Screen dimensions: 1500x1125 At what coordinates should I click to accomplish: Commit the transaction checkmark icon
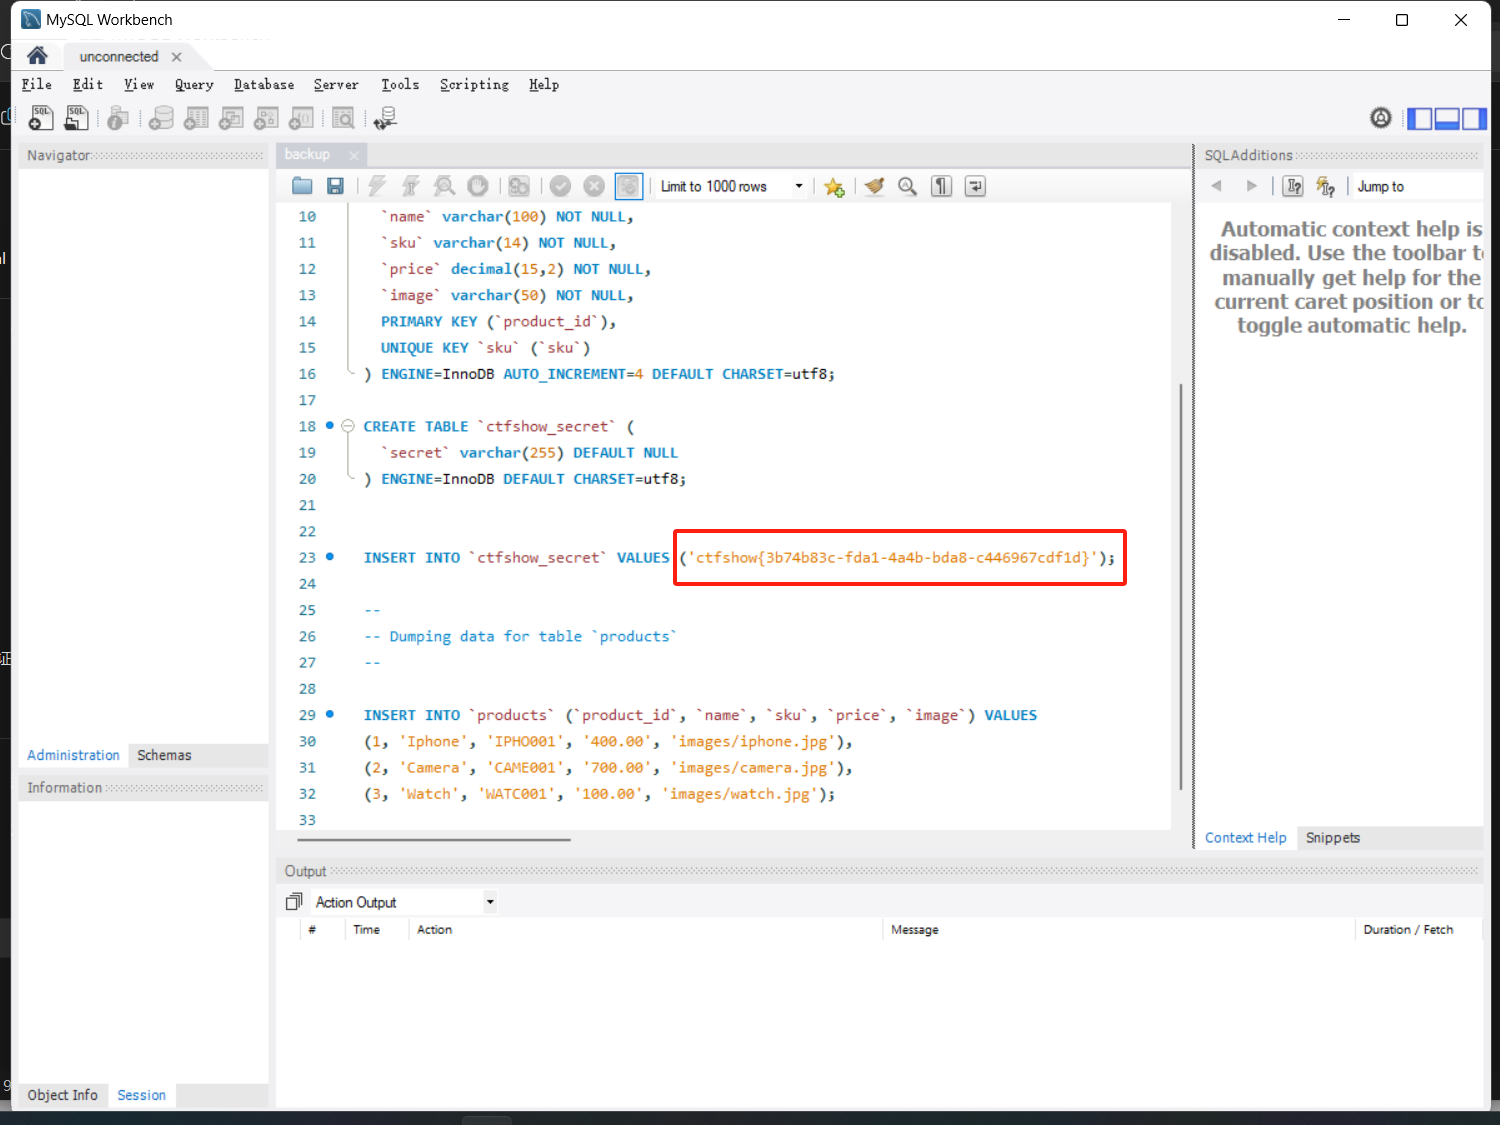coord(560,186)
